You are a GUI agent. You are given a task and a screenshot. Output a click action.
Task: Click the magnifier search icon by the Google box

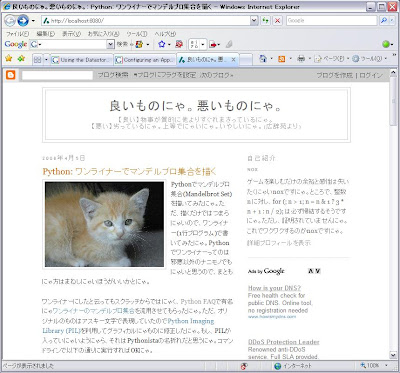pyautogui.click(x=384, y=21)
